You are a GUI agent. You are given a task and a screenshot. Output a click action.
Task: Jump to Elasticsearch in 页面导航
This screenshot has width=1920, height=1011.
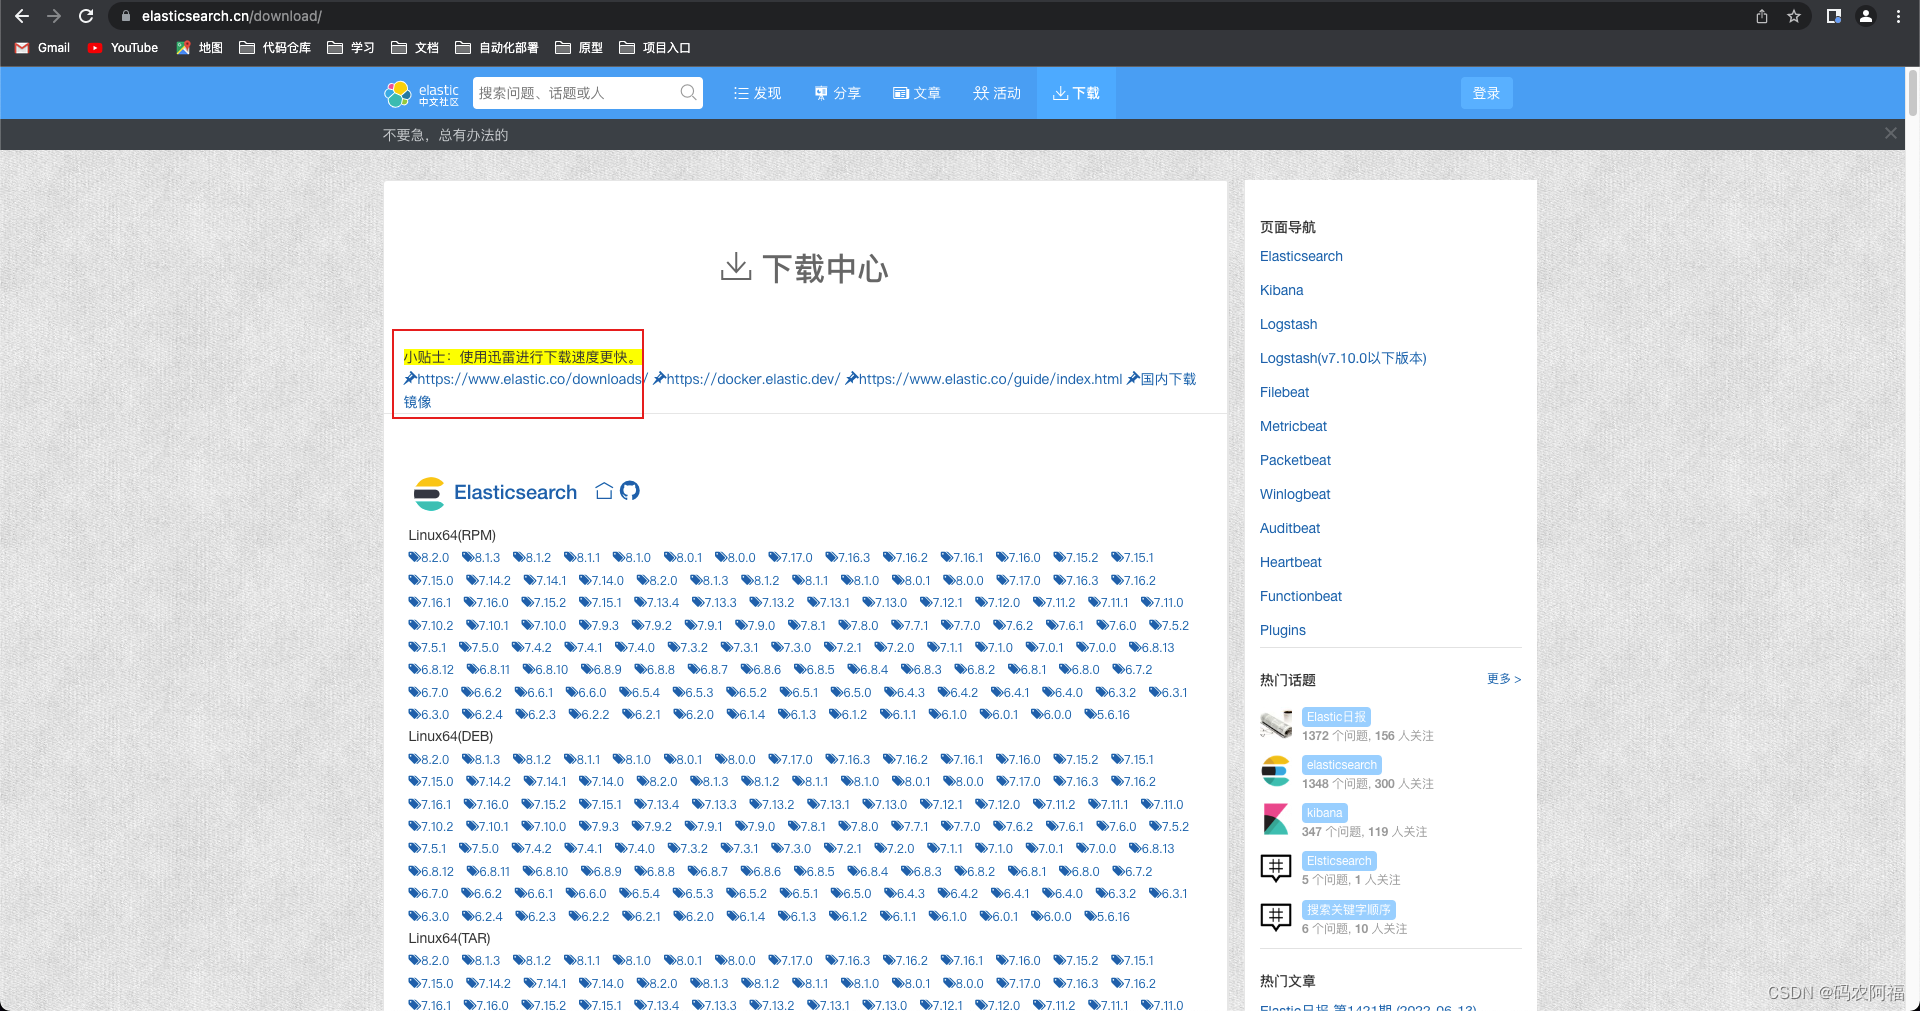click(x=1301, y=256)
